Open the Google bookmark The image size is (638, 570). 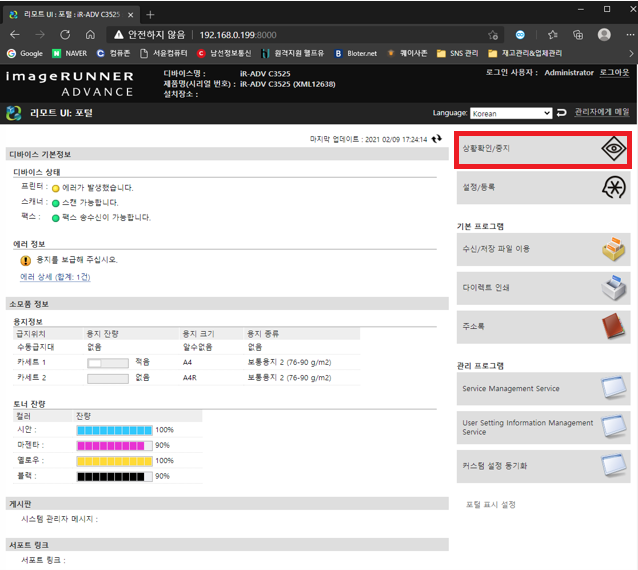(x=25, y=53)
